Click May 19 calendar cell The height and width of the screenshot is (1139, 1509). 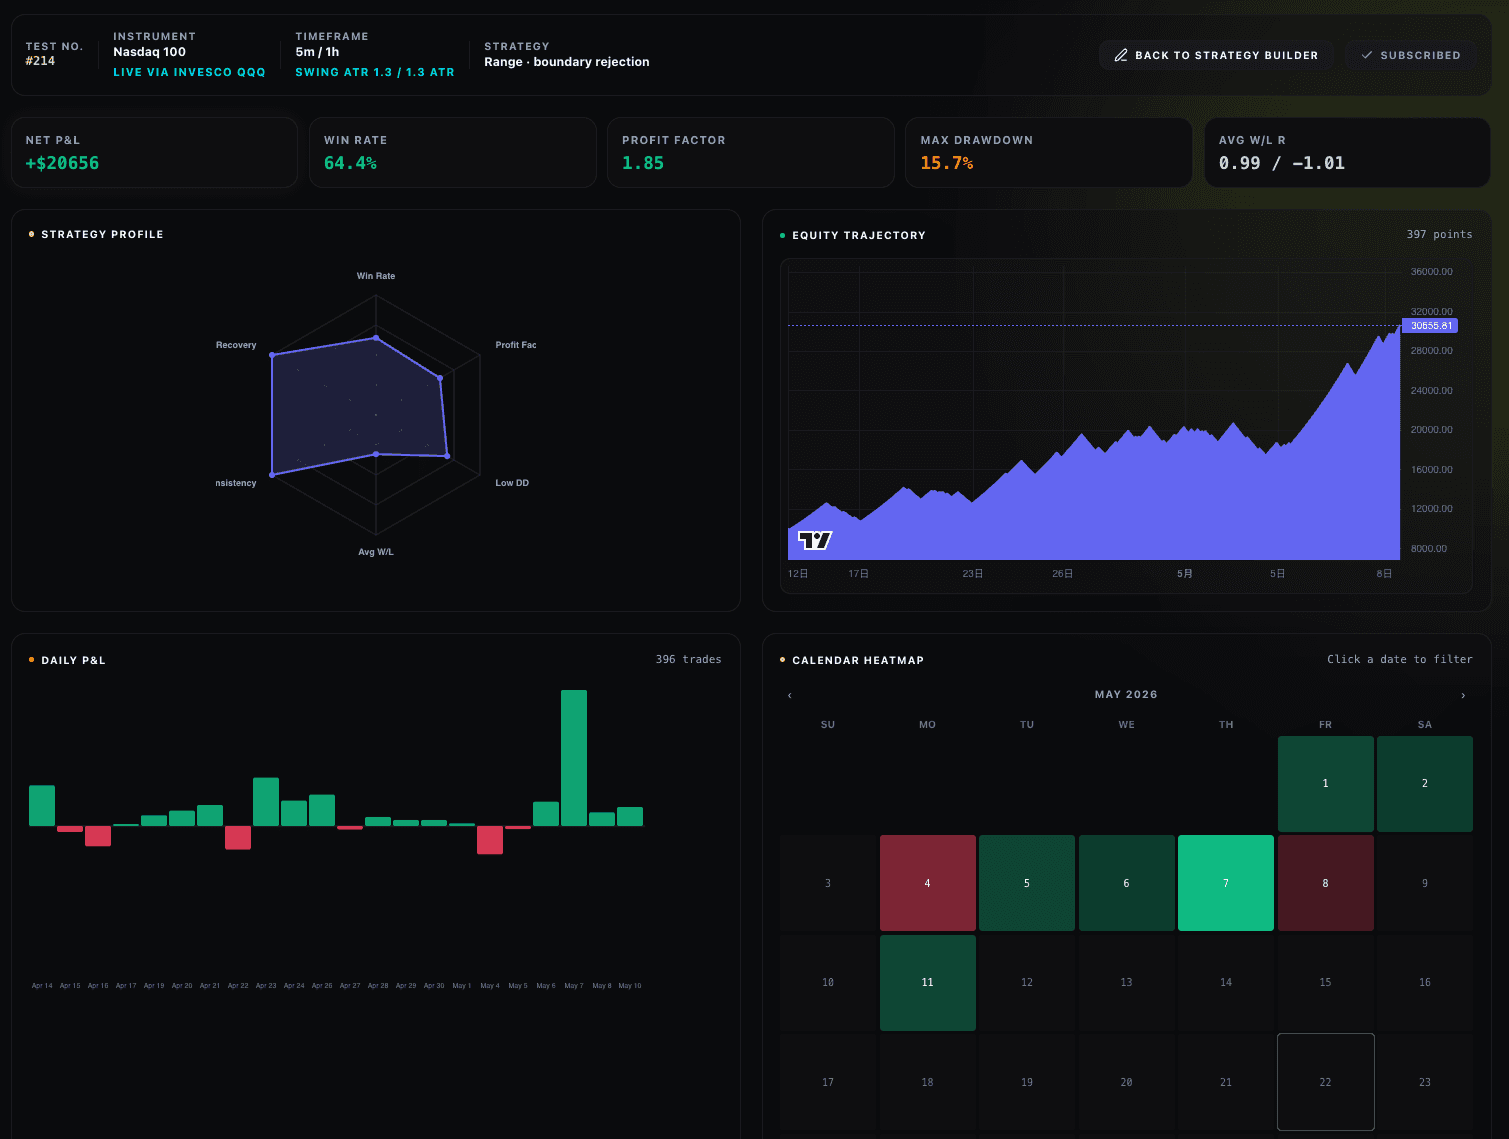[1027, 1082]
